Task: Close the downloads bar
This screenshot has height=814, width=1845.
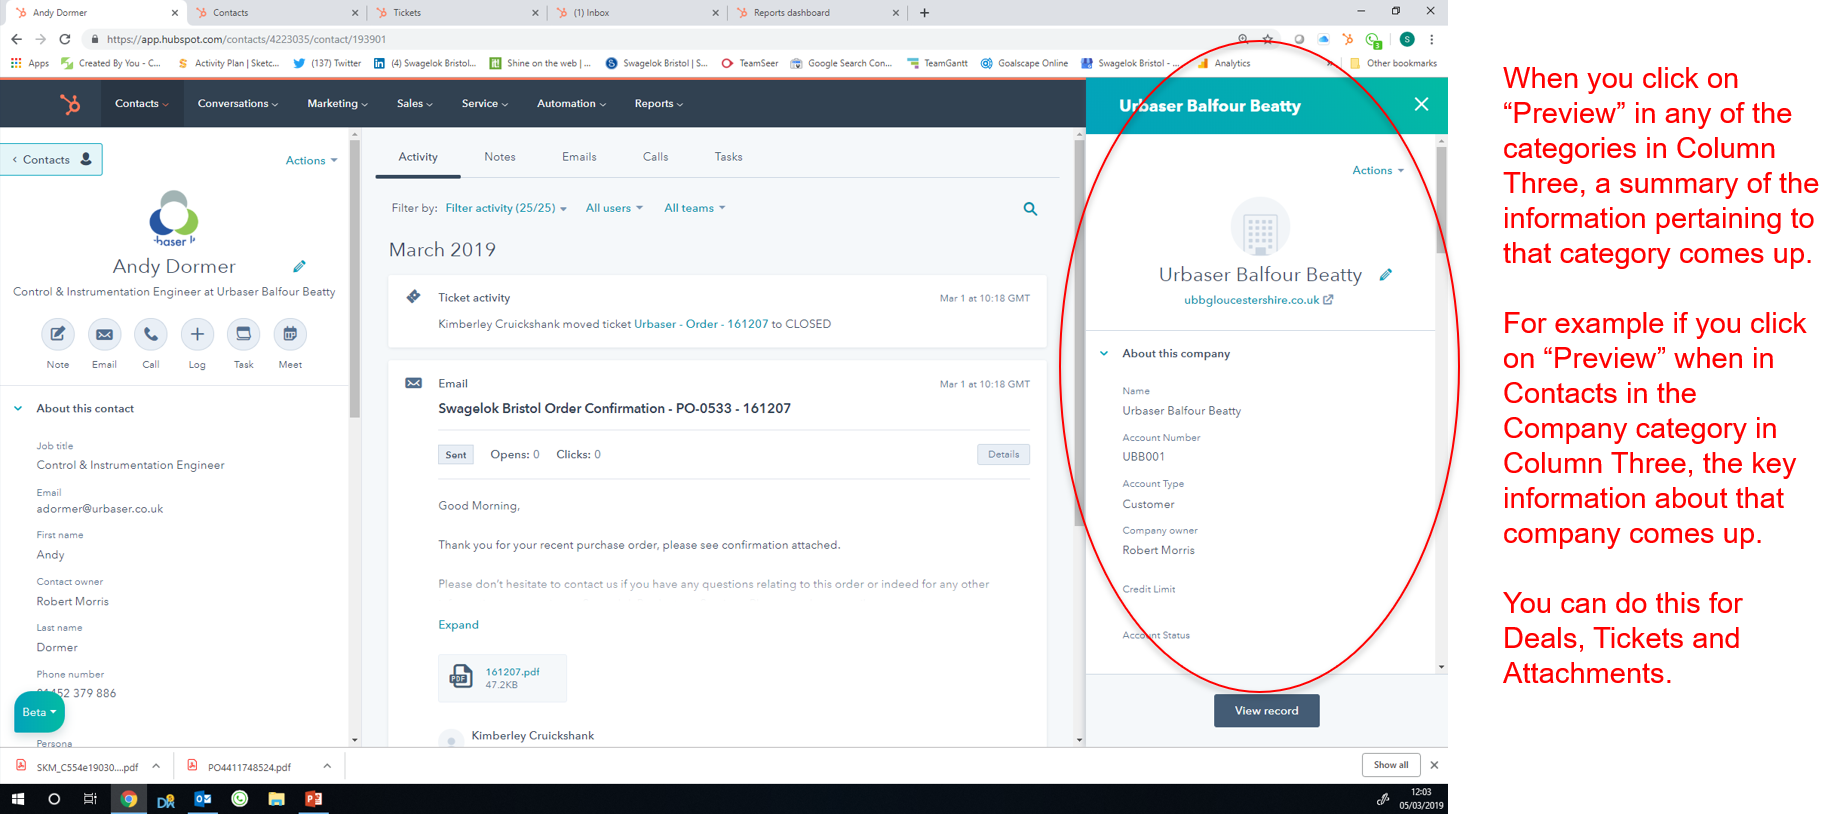Action: click(1434, 765)
